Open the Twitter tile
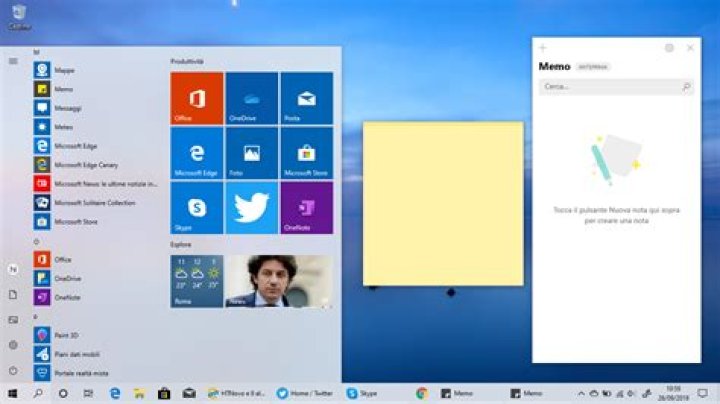This screenshot has width=720, height=404. tap(252, 208)
